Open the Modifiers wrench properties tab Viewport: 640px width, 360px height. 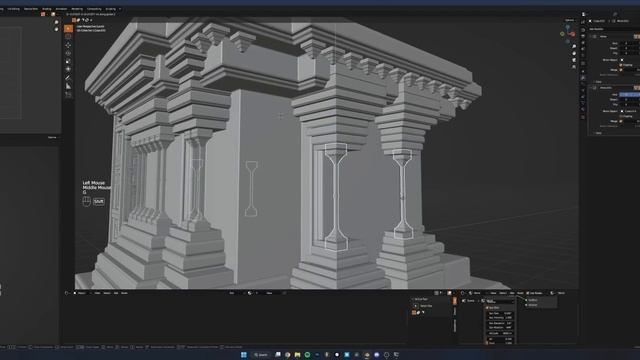(x=583, y=78)
